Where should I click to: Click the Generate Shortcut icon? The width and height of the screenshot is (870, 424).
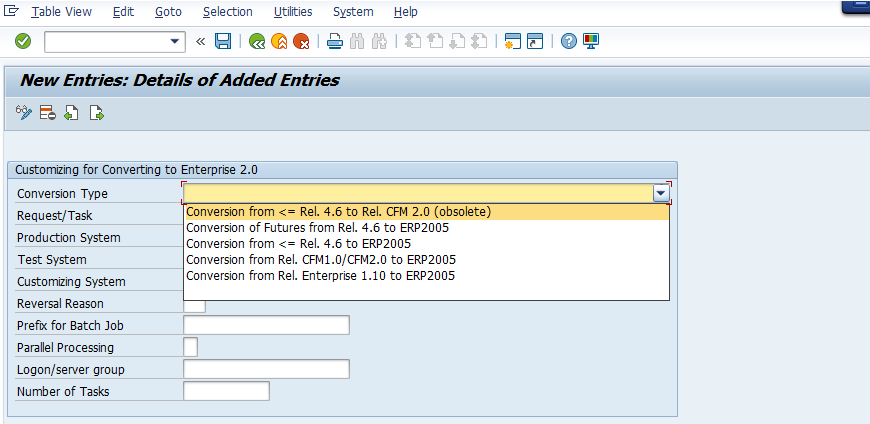coord(535,41)
